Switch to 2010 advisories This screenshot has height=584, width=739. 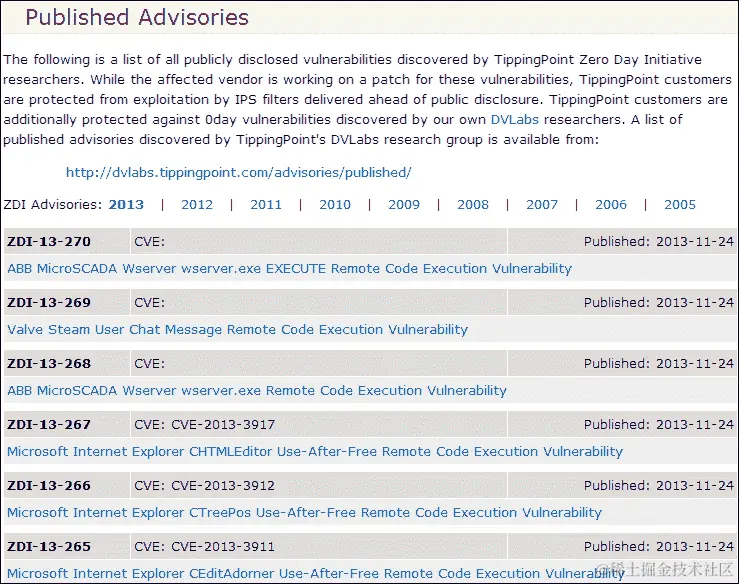coord(335,205)
